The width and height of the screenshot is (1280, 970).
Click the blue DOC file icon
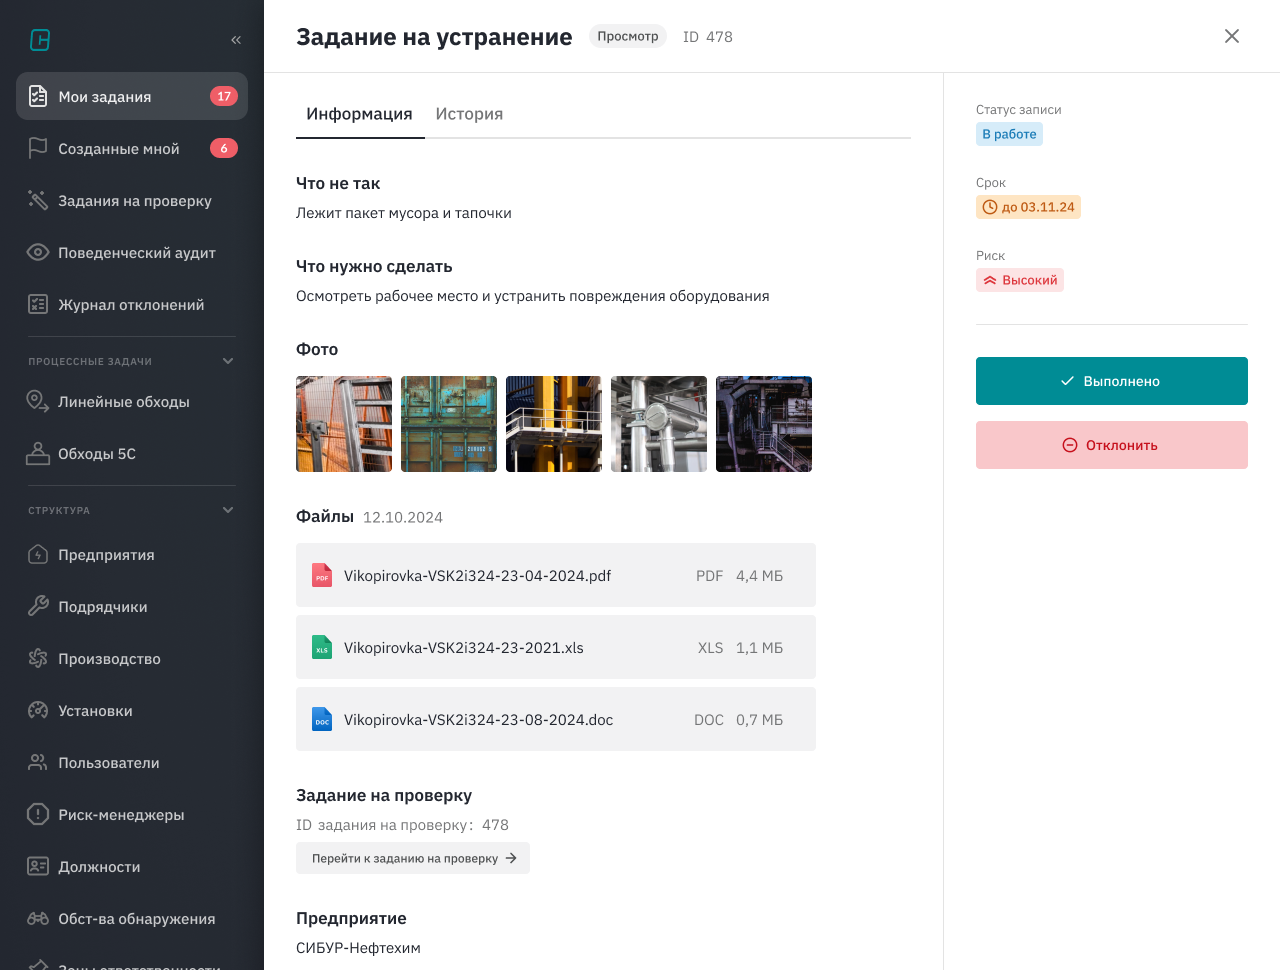[x=322, y=719]
